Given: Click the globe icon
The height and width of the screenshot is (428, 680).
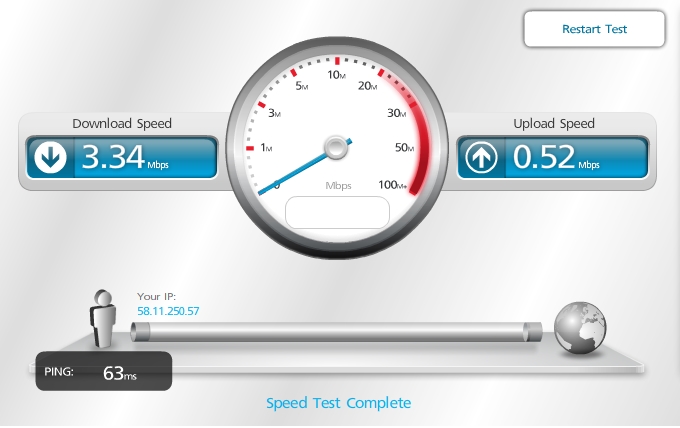Looking at the screenshot, I should [x=580, y=328].
